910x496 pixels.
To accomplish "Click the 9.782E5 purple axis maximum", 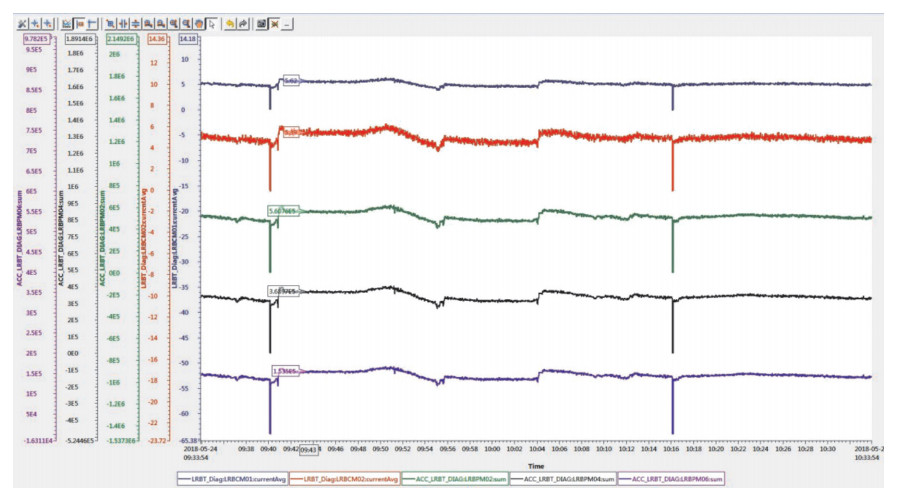I will (39, 39).
